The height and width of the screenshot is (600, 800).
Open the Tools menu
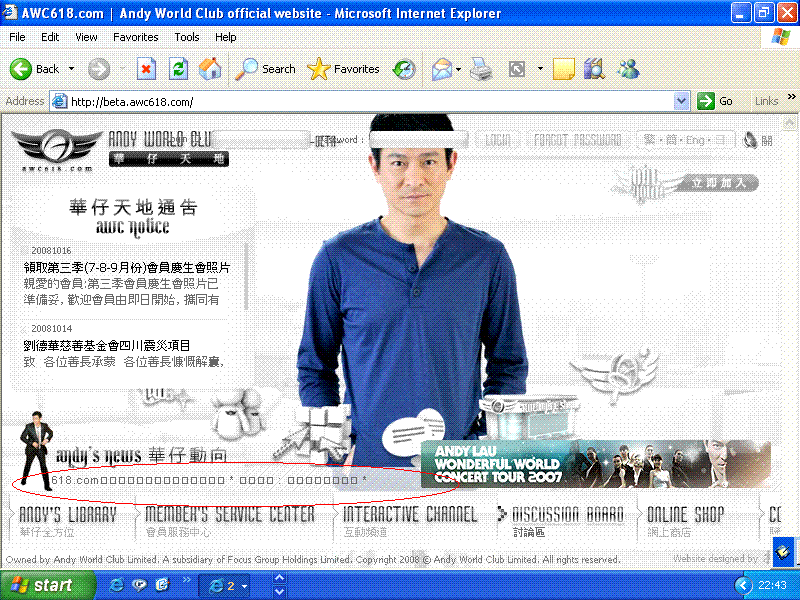click(x=187, y=37)
